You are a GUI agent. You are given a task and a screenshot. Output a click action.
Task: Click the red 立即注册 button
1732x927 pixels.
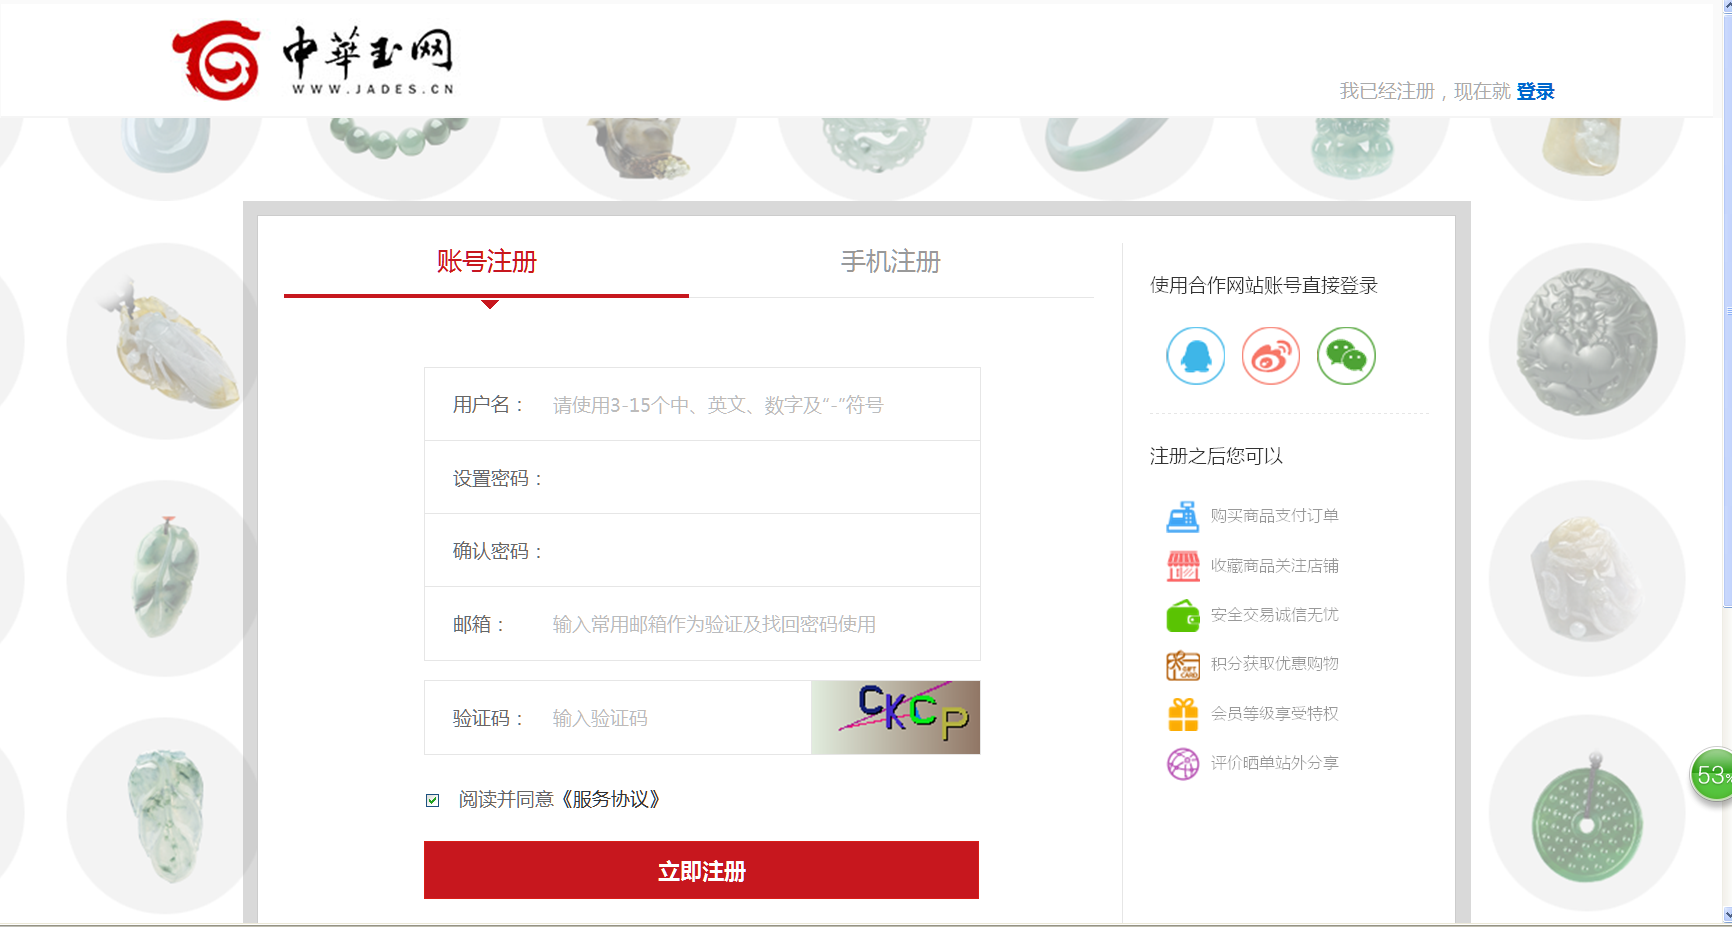click(701, 870)
